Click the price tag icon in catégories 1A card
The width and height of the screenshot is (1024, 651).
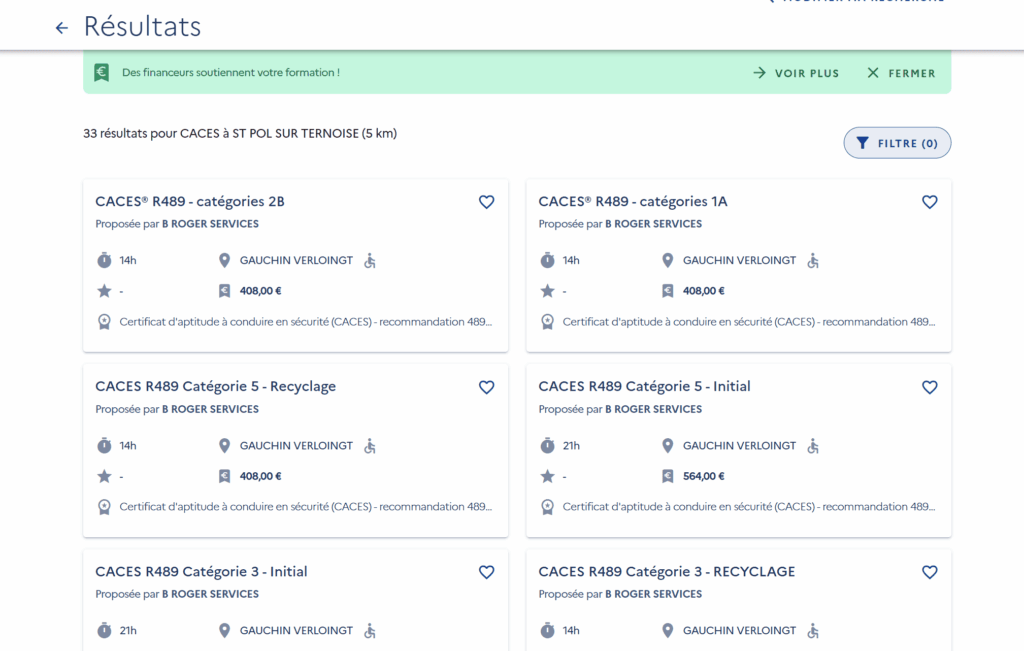pyautogui.click(x=667, y=291)
